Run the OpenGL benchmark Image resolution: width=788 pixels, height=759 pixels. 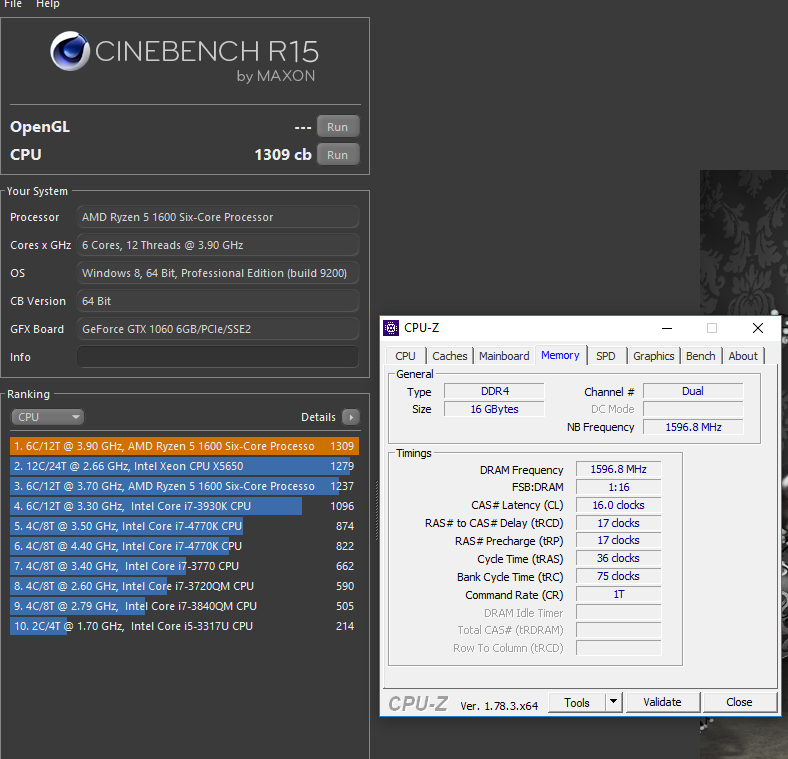(x=338, y=127)
